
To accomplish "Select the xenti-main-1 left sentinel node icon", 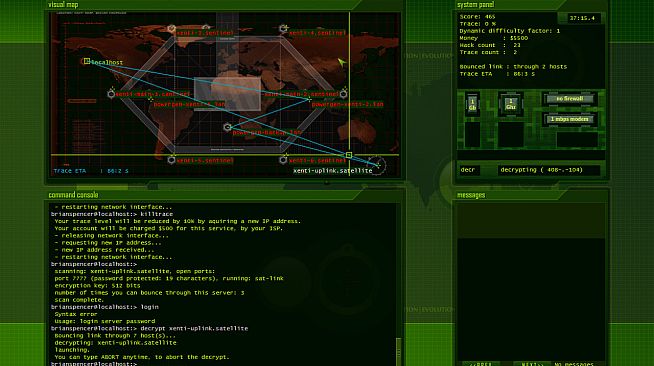I will pos(111,94).
